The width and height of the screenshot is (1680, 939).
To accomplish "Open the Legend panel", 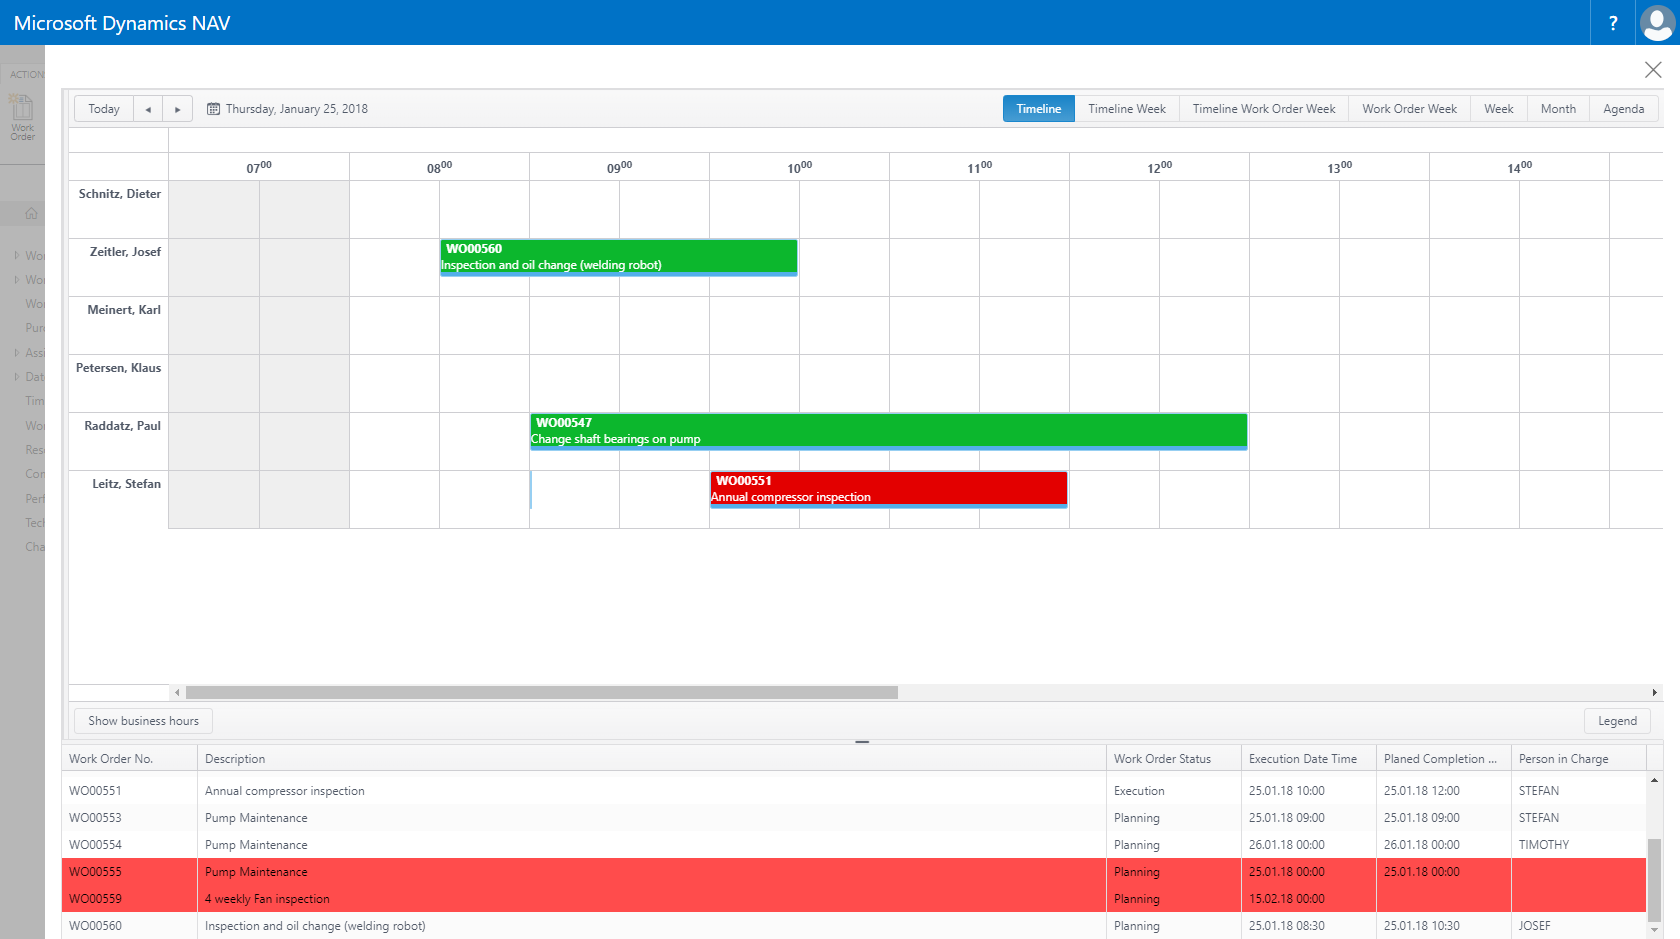I will pos(1617,720).
